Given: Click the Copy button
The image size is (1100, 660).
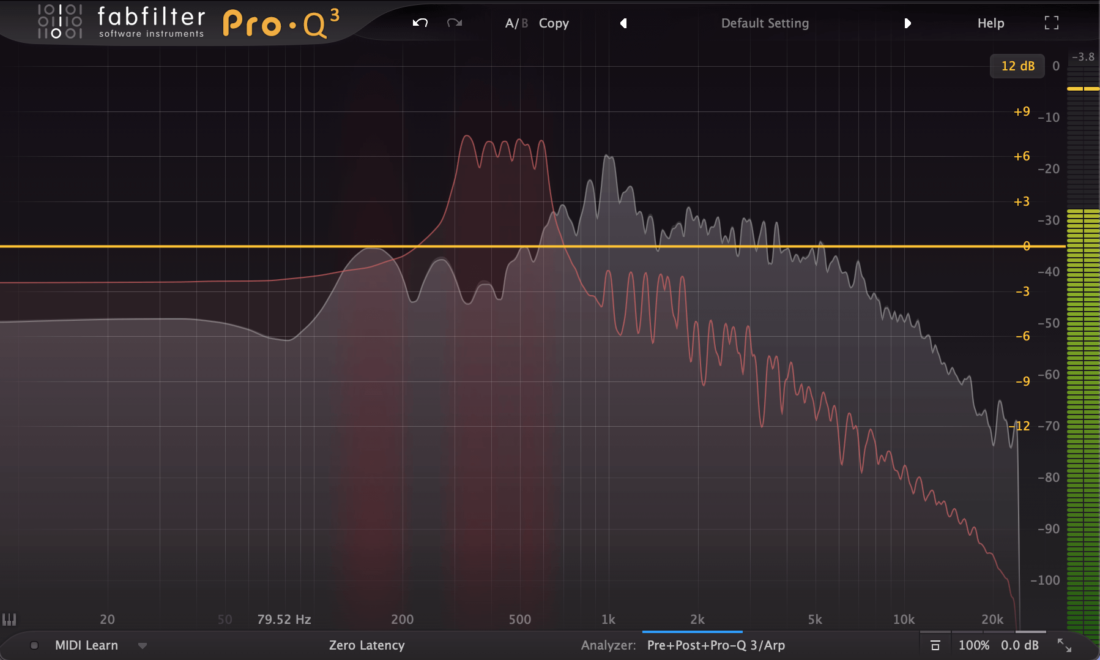Looking at the screenshot, I should [554, 23].
